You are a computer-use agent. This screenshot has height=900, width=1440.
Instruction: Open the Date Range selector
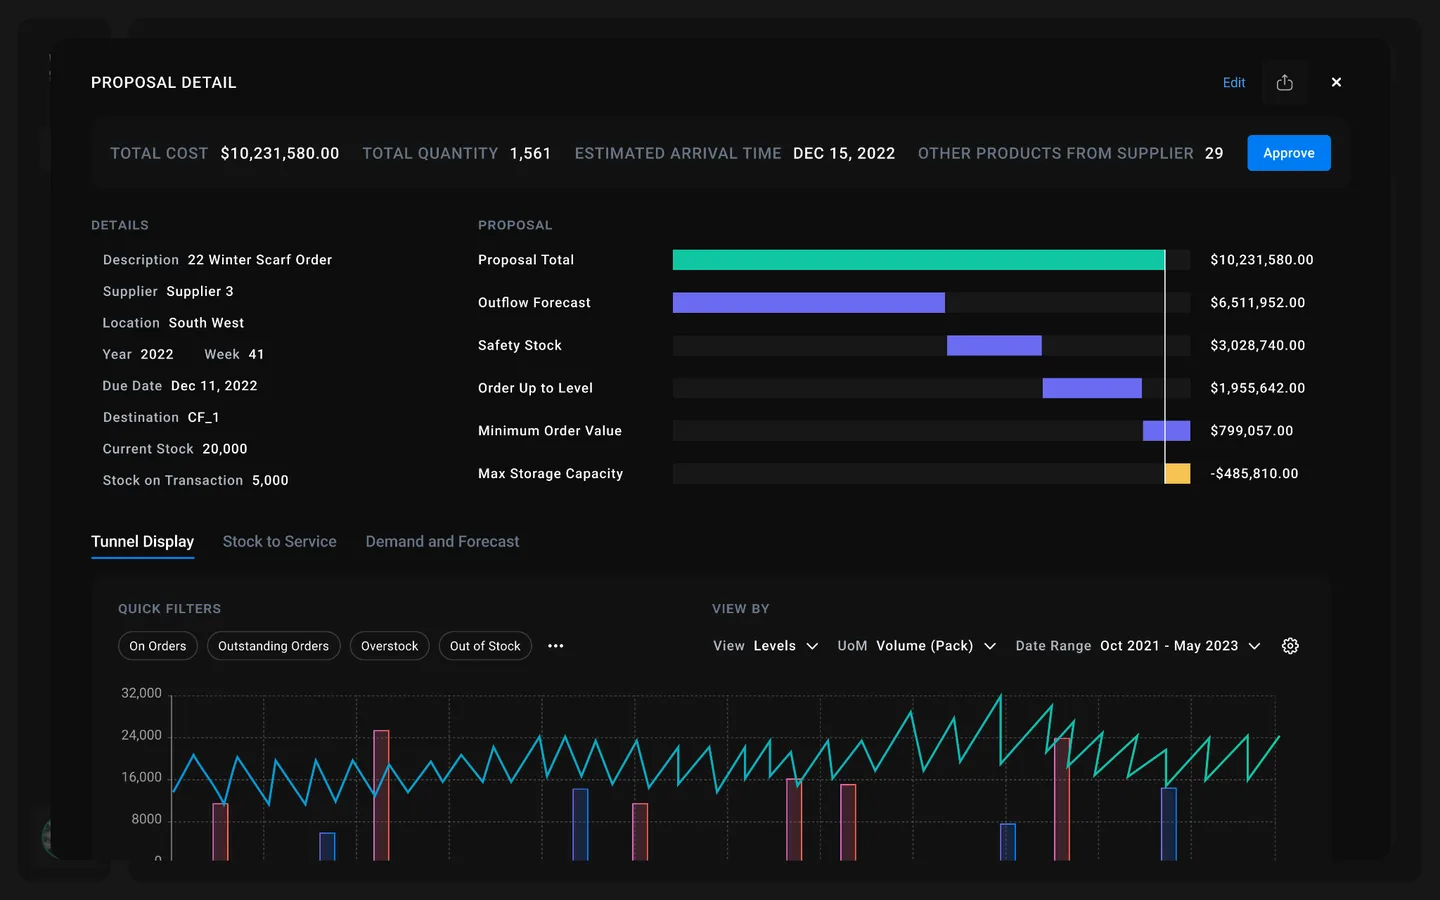[1180, 646]
